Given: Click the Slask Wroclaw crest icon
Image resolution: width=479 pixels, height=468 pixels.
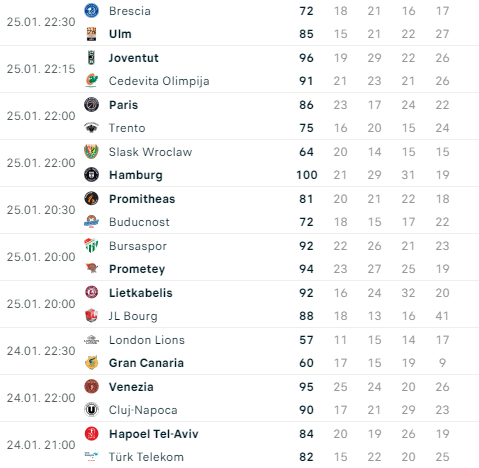Looking at the screenshot, I should pos(91,152).
